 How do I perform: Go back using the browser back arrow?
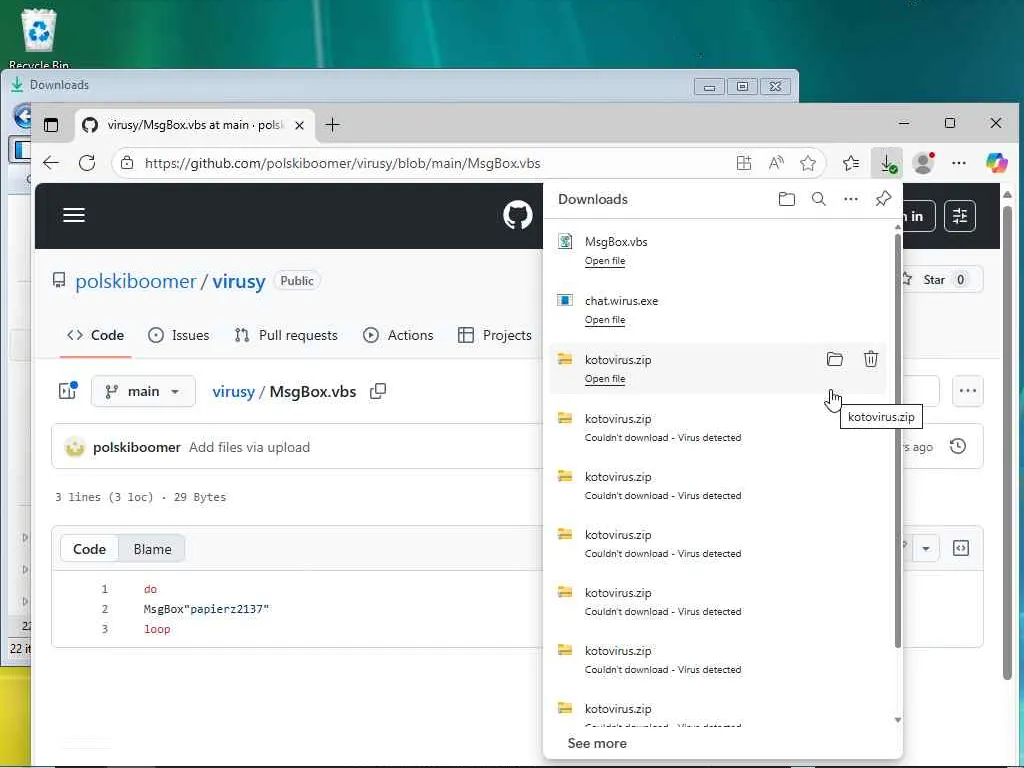pyautogui.click(x=51, y=163)
